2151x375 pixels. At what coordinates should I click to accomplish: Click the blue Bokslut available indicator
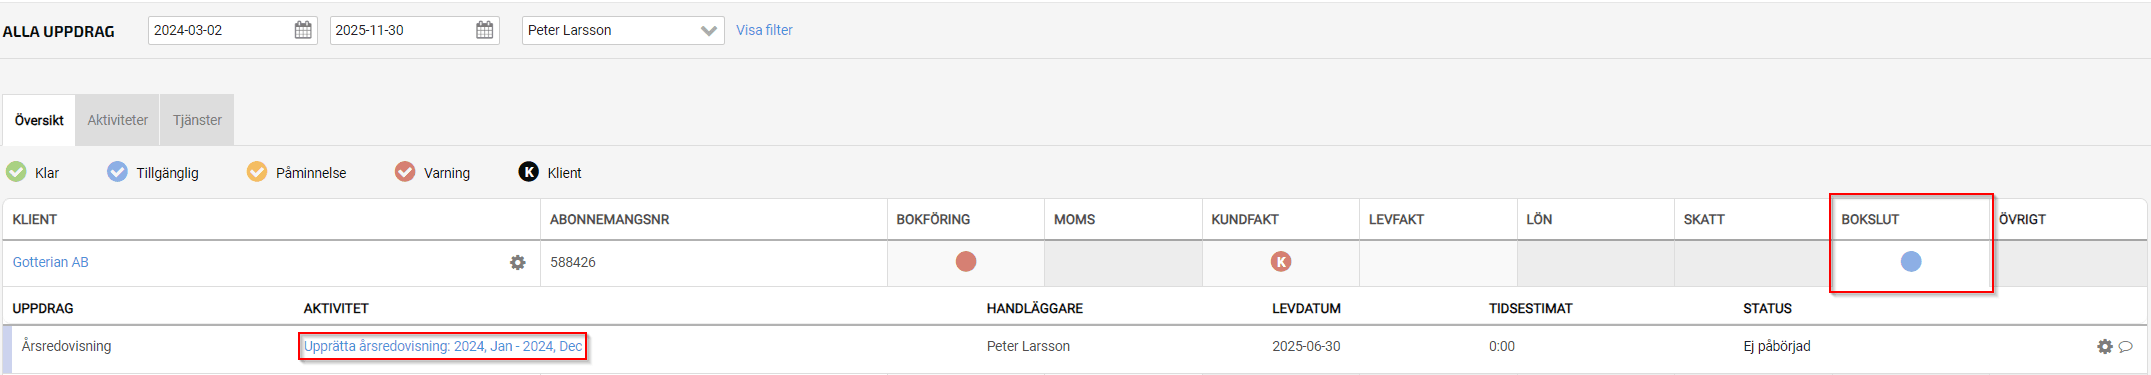(x=1910, y=262)
